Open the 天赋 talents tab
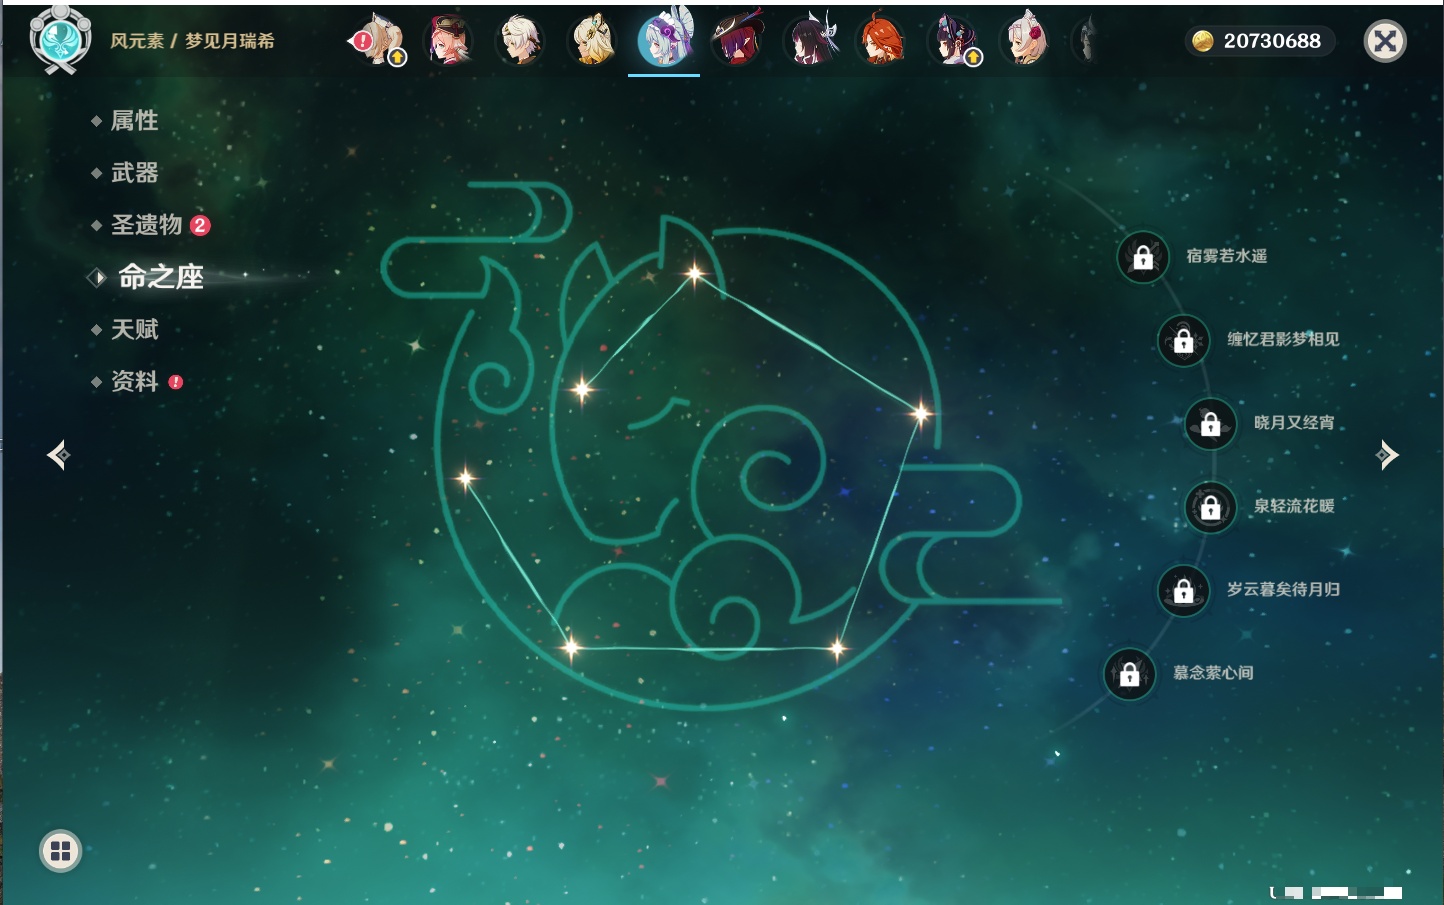 point(134,330)
